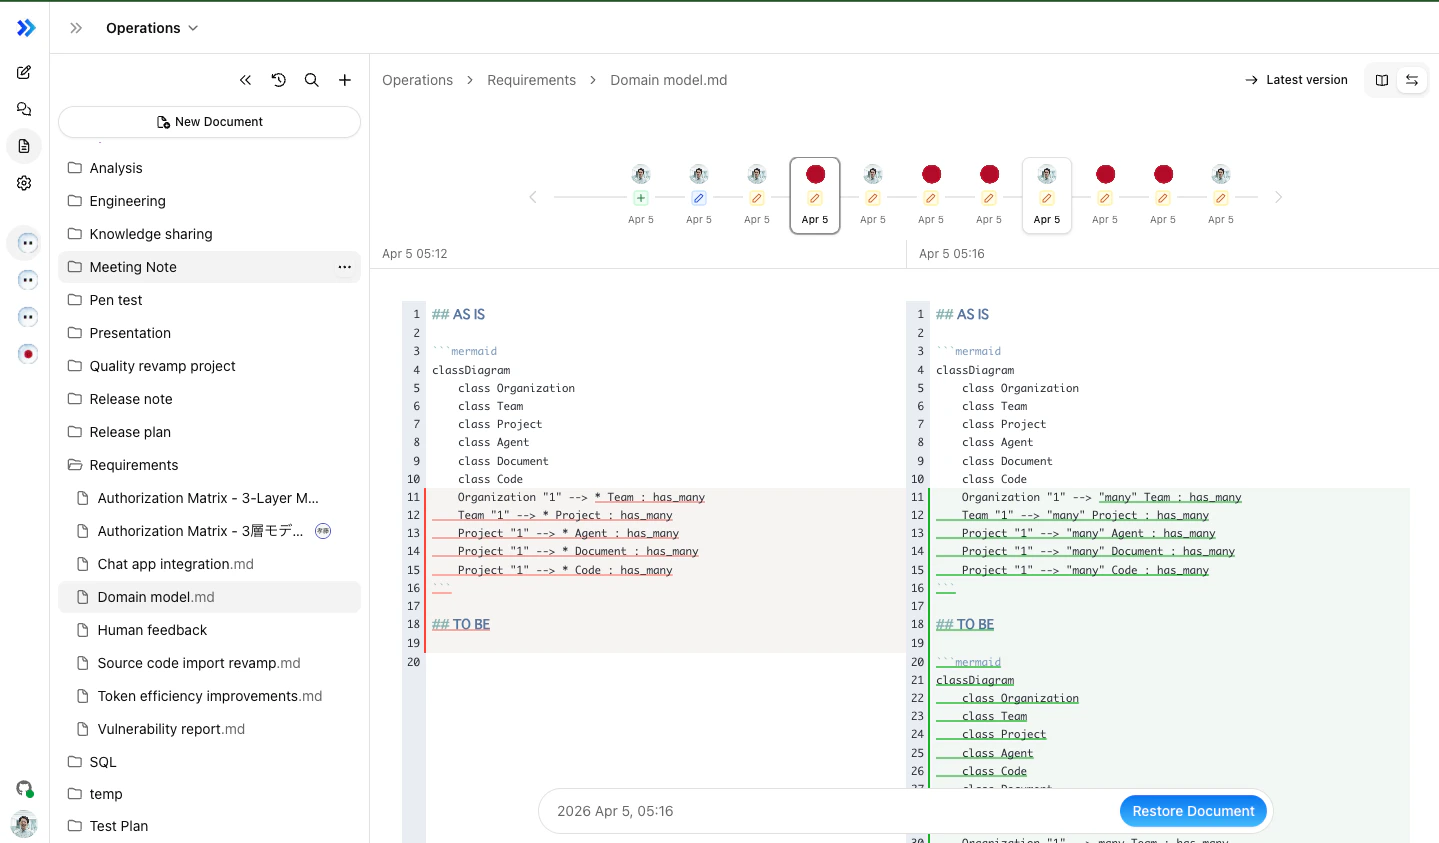The image size is (1439, 843).
Task: Expand the Knowledge sharing folder
Action: click(209, 234)
